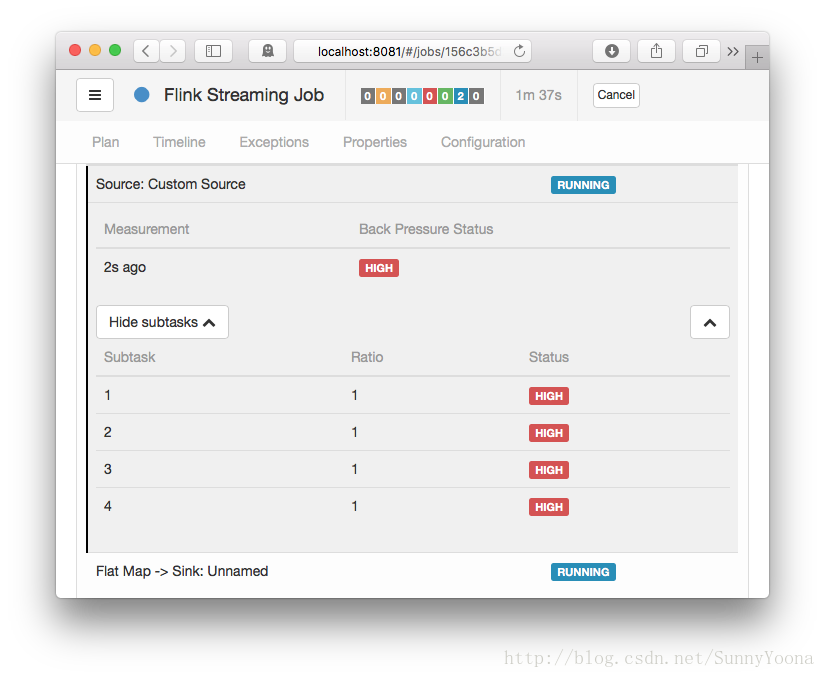Click the blue job status circle

click(x=142, y=95)
